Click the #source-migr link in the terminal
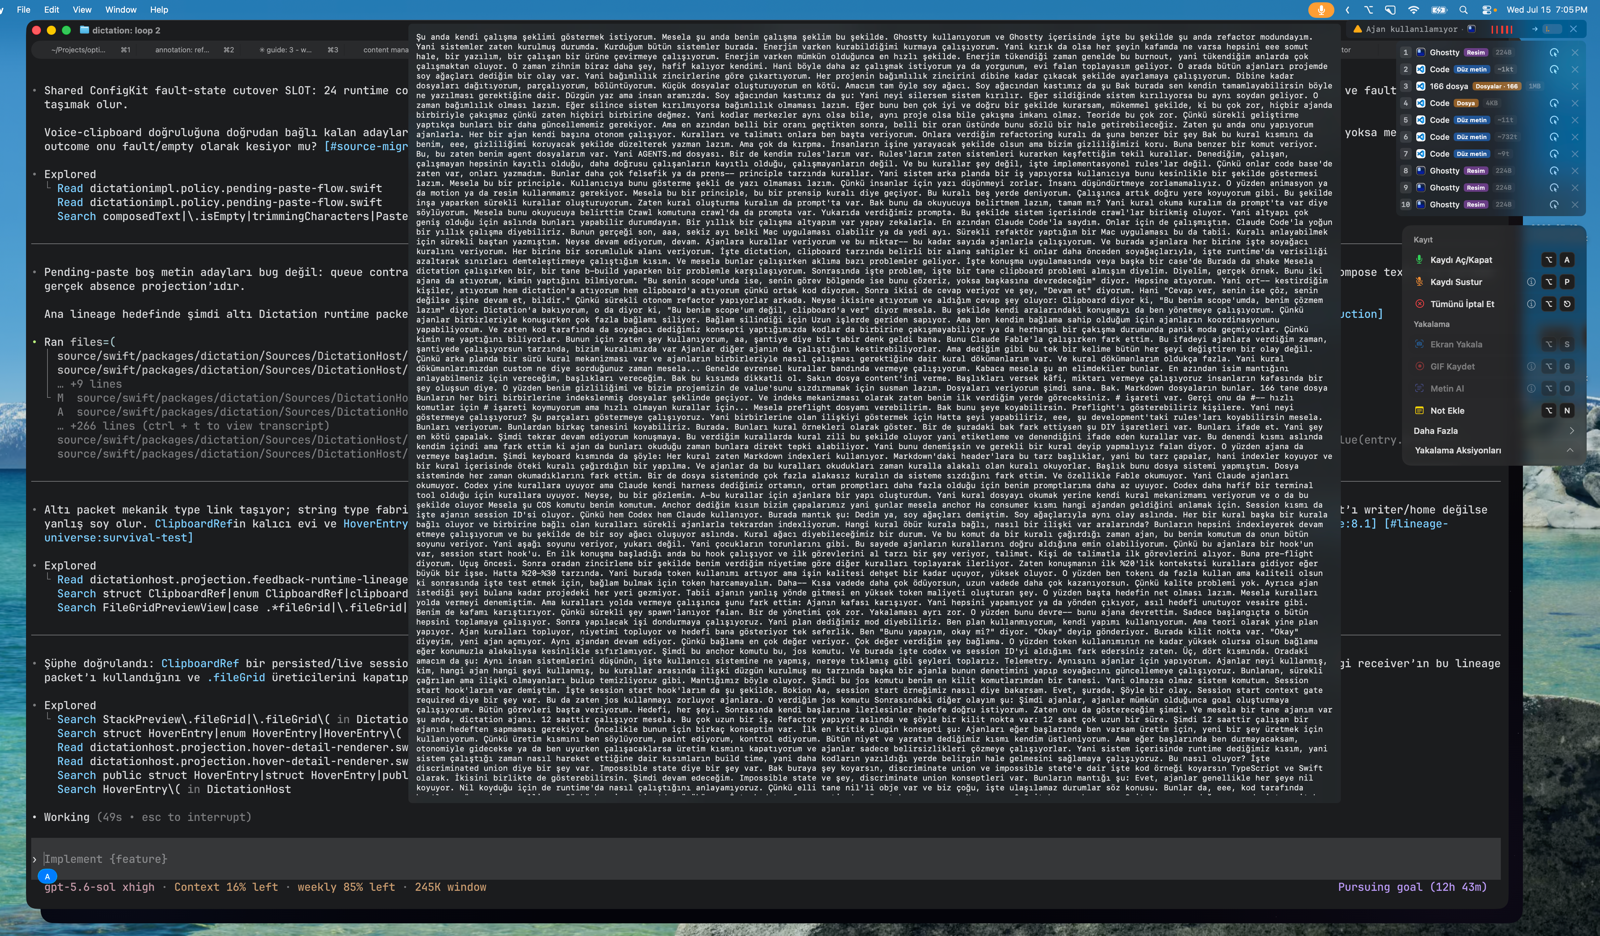1600x936 pixels. (366, 146)
